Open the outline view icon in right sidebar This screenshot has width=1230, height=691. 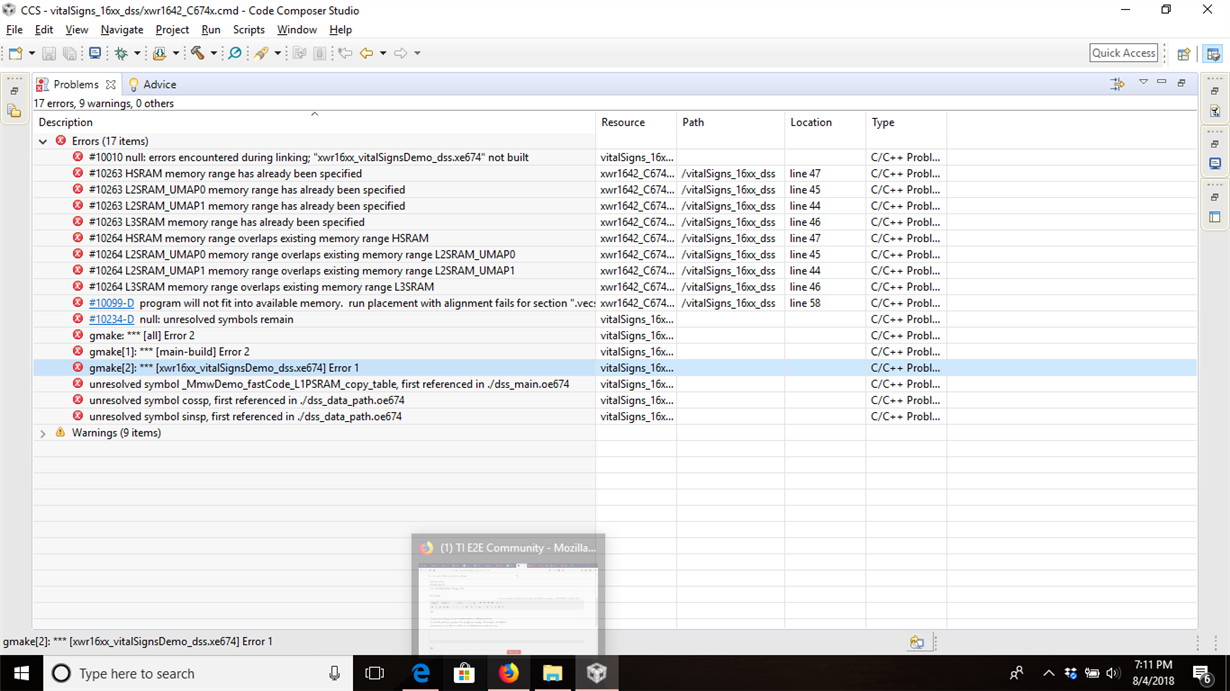point(1215,217)
